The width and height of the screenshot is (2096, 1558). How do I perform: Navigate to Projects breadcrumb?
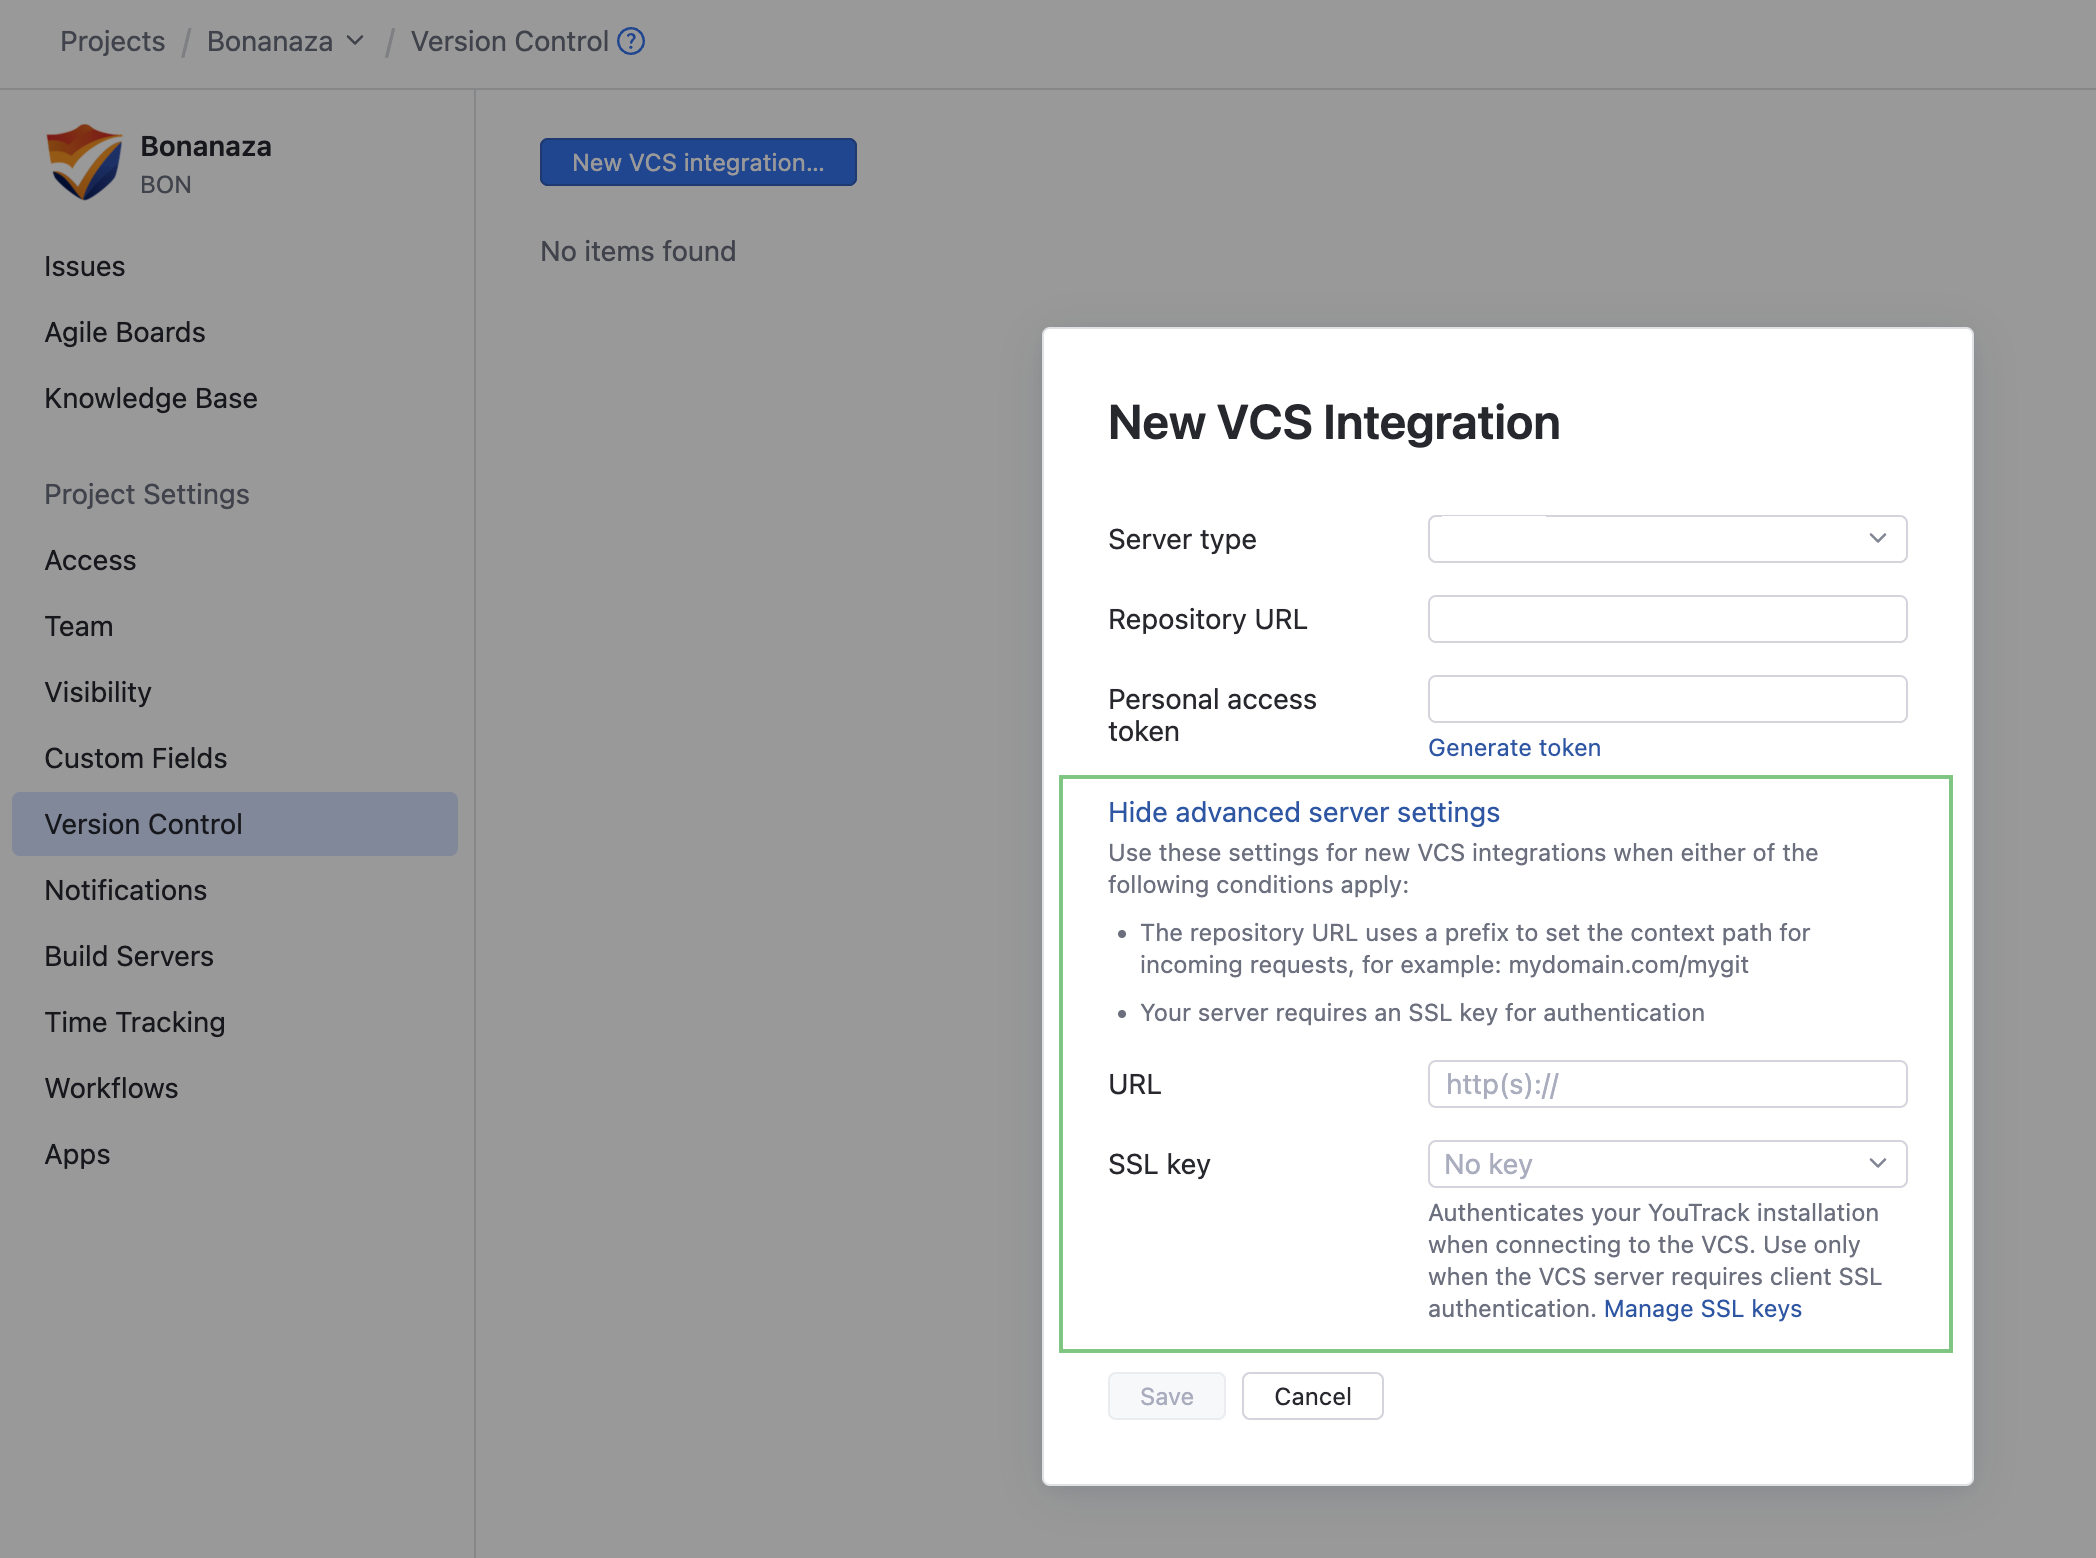[x=112, y=41]
